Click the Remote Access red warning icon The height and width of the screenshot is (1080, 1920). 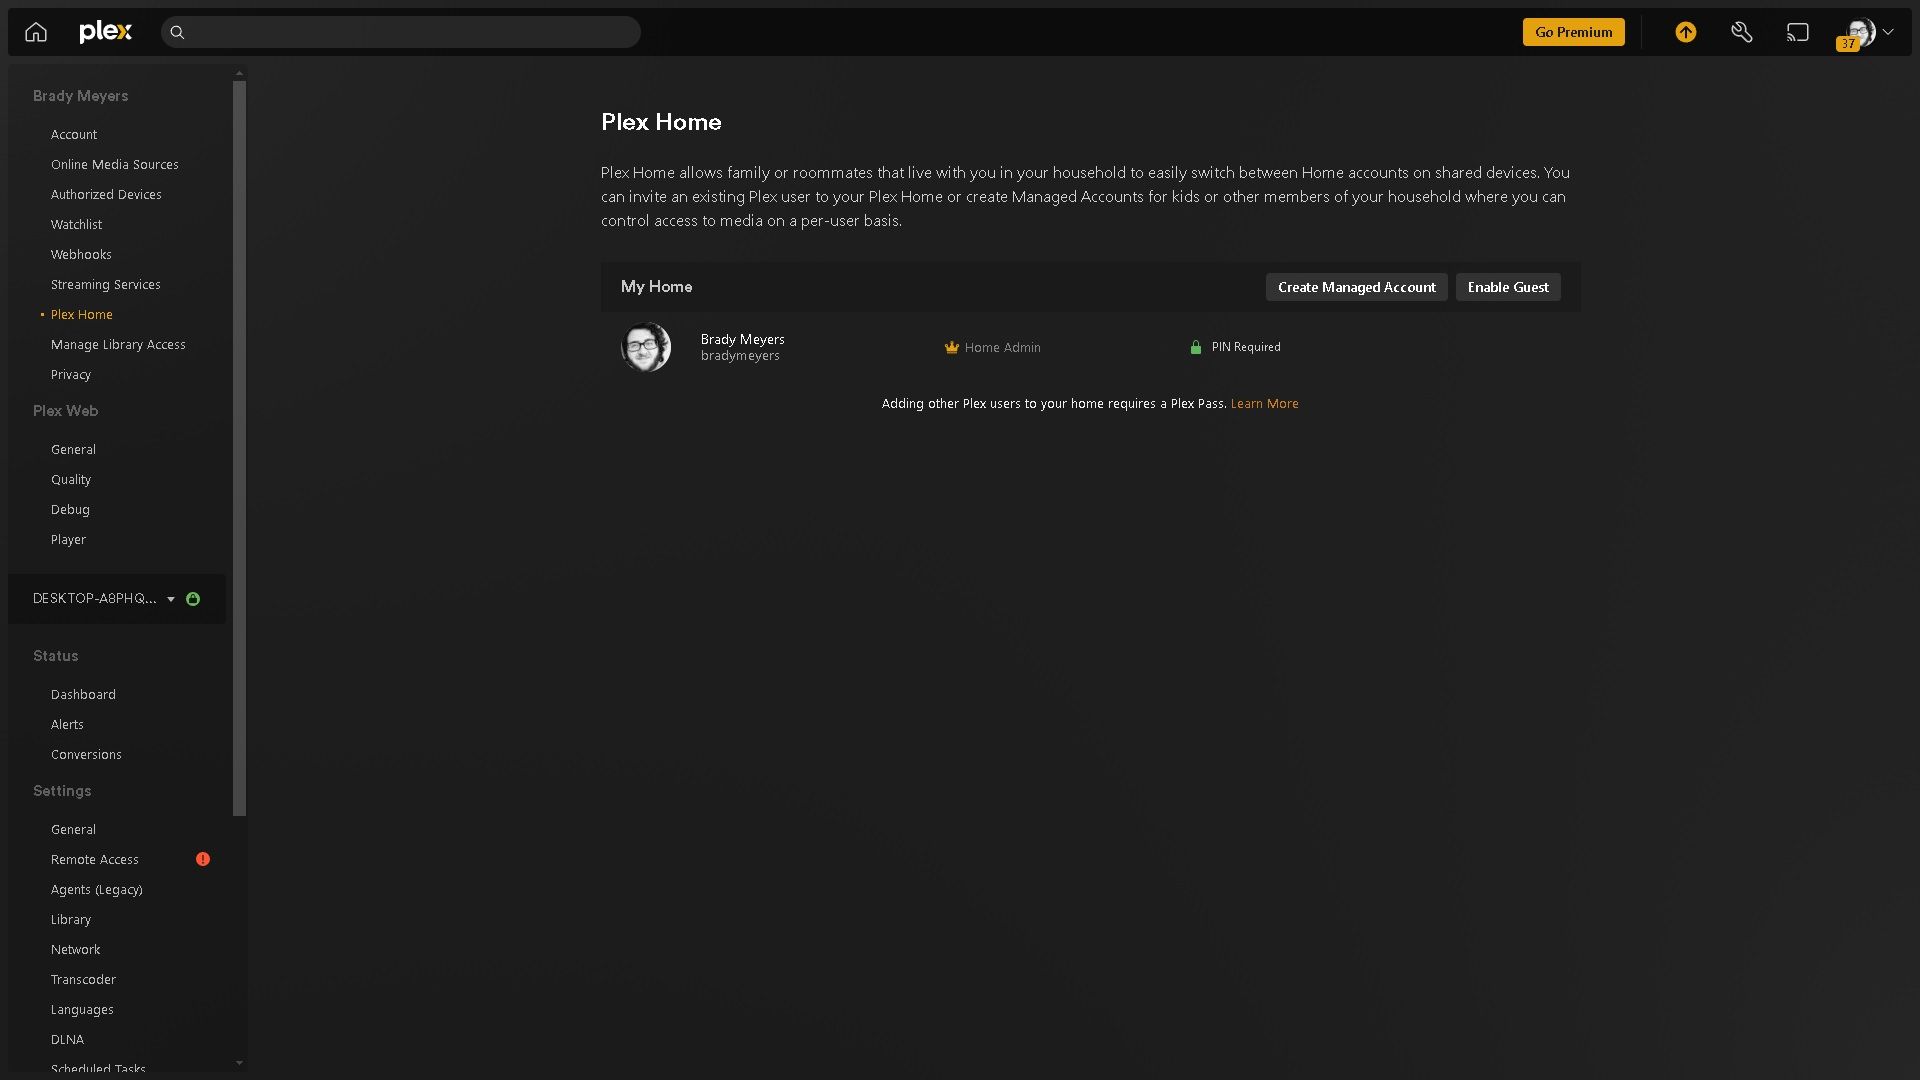coord(203,859)
